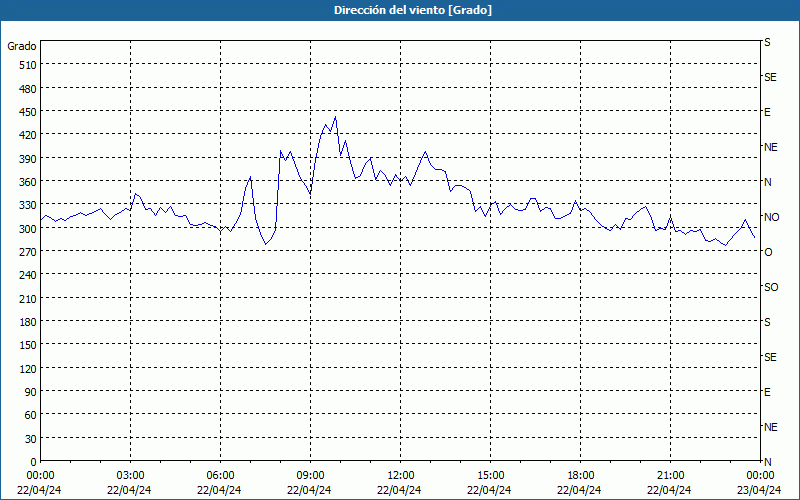The width and height of the screenshot is (800, 500).
Task: Click the "300" degree axis label
Action: [29, 229]
